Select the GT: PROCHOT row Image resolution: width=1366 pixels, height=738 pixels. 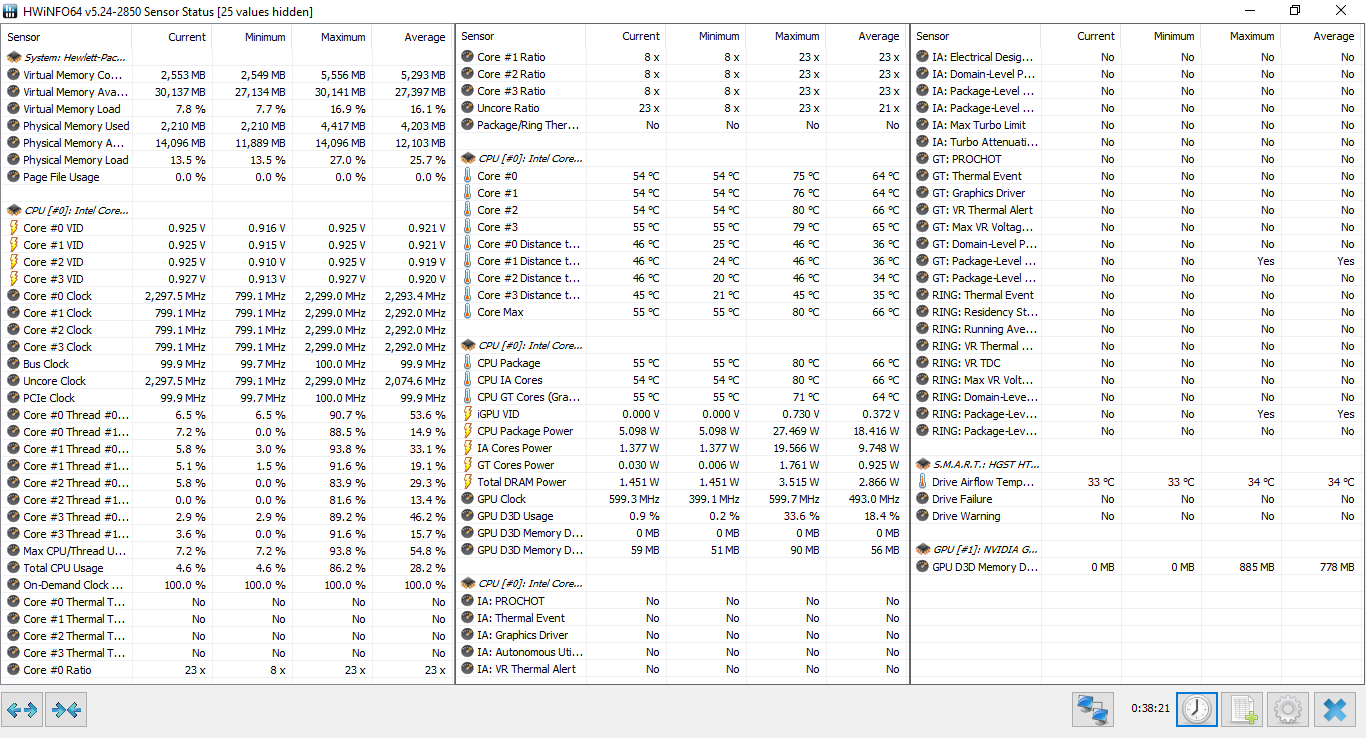tap(1138, 159)
